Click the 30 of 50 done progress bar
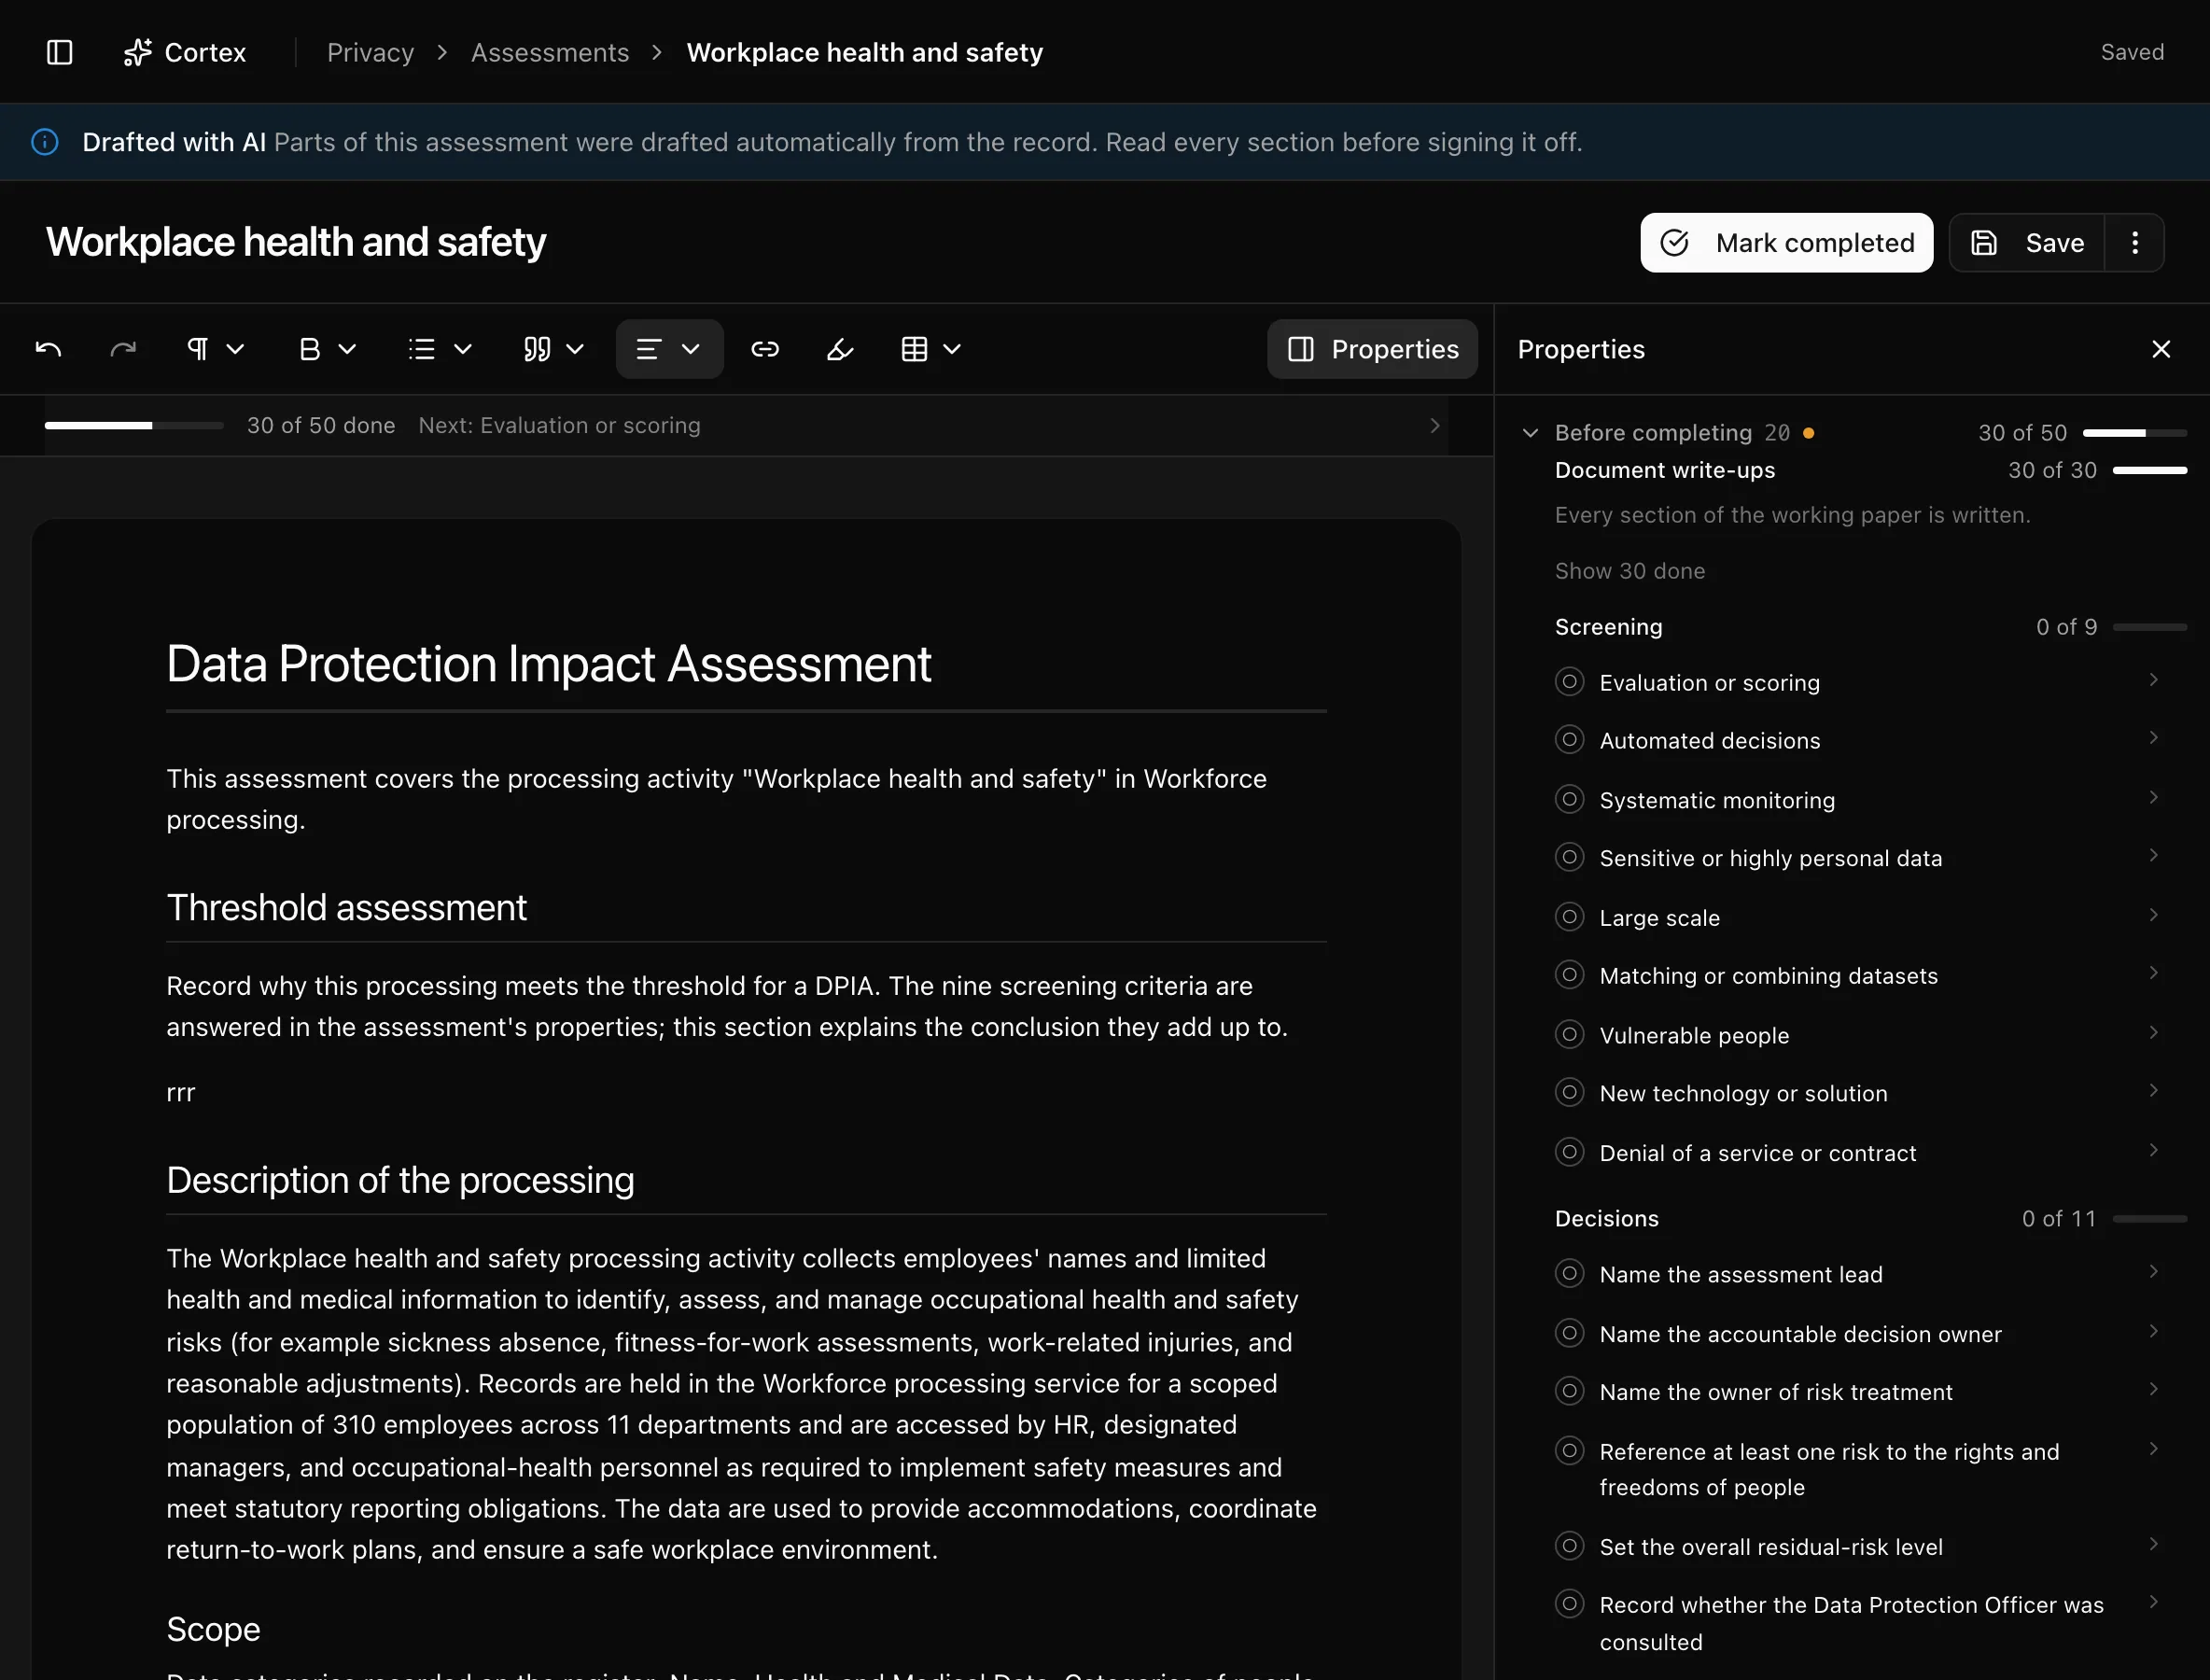 point(134,426)
